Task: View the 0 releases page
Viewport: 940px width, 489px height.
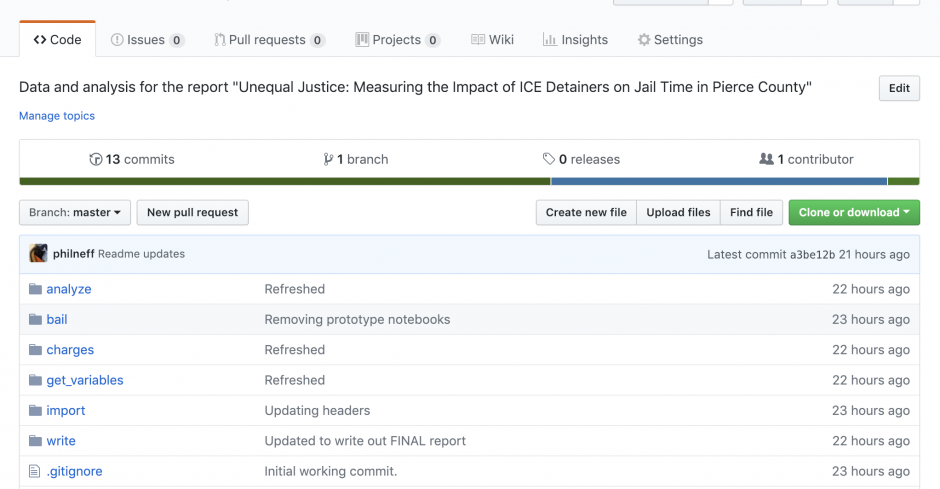Action: tap(581, 159)
